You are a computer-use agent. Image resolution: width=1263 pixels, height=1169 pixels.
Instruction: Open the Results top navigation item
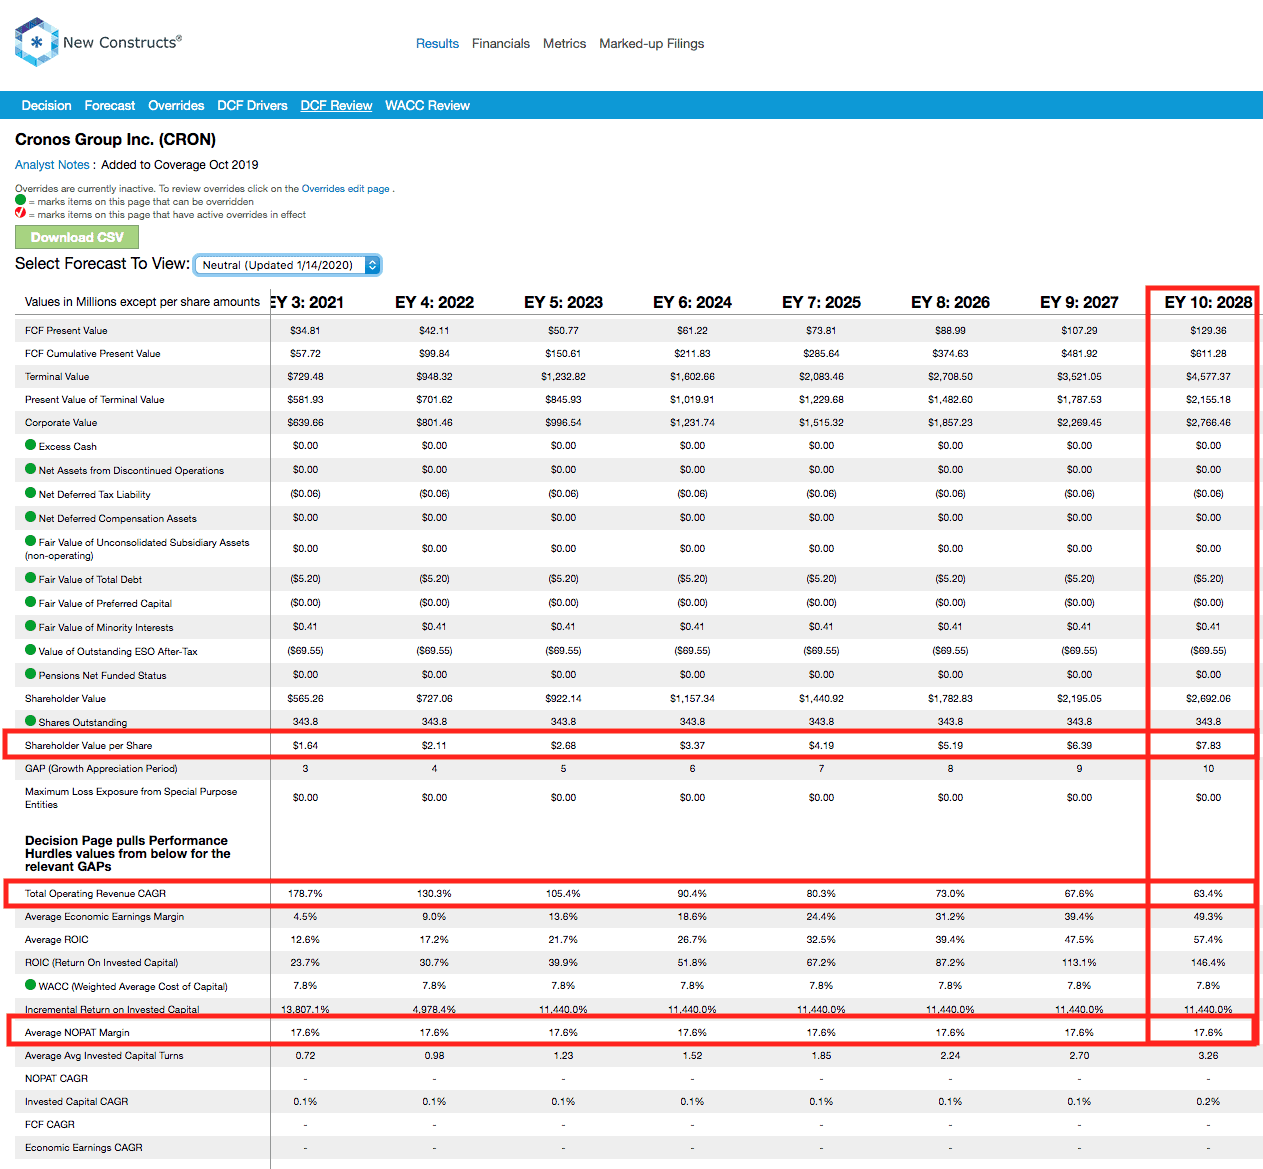[437, 44]
